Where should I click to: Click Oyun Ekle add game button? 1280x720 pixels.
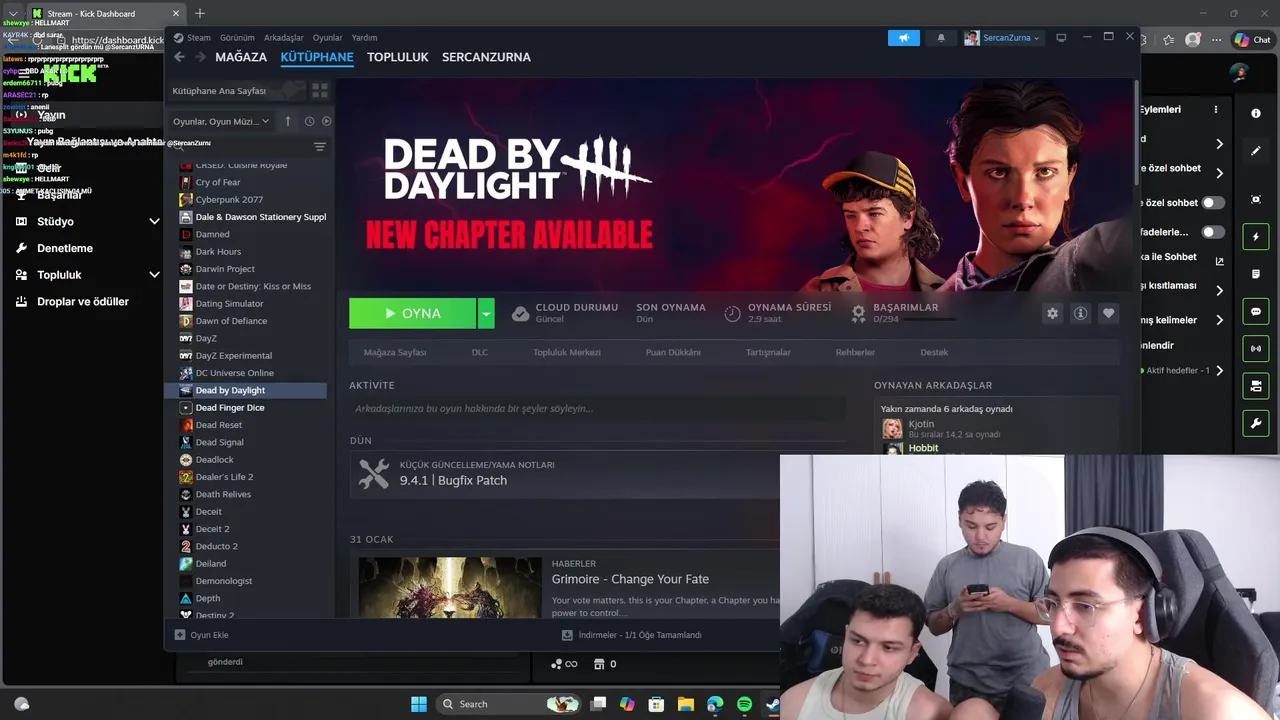202,635
